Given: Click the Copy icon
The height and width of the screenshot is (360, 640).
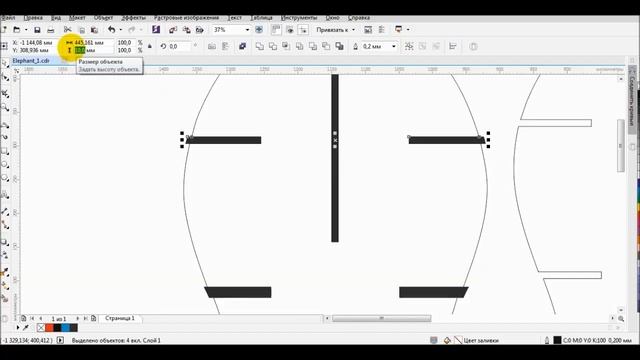Looking at the screenshot, I should [x=82, y=30].
